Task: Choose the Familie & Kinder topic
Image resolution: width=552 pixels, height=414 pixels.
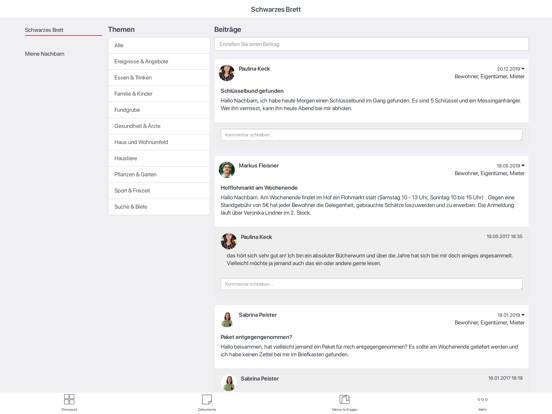Action: click(x=159, y=94)
